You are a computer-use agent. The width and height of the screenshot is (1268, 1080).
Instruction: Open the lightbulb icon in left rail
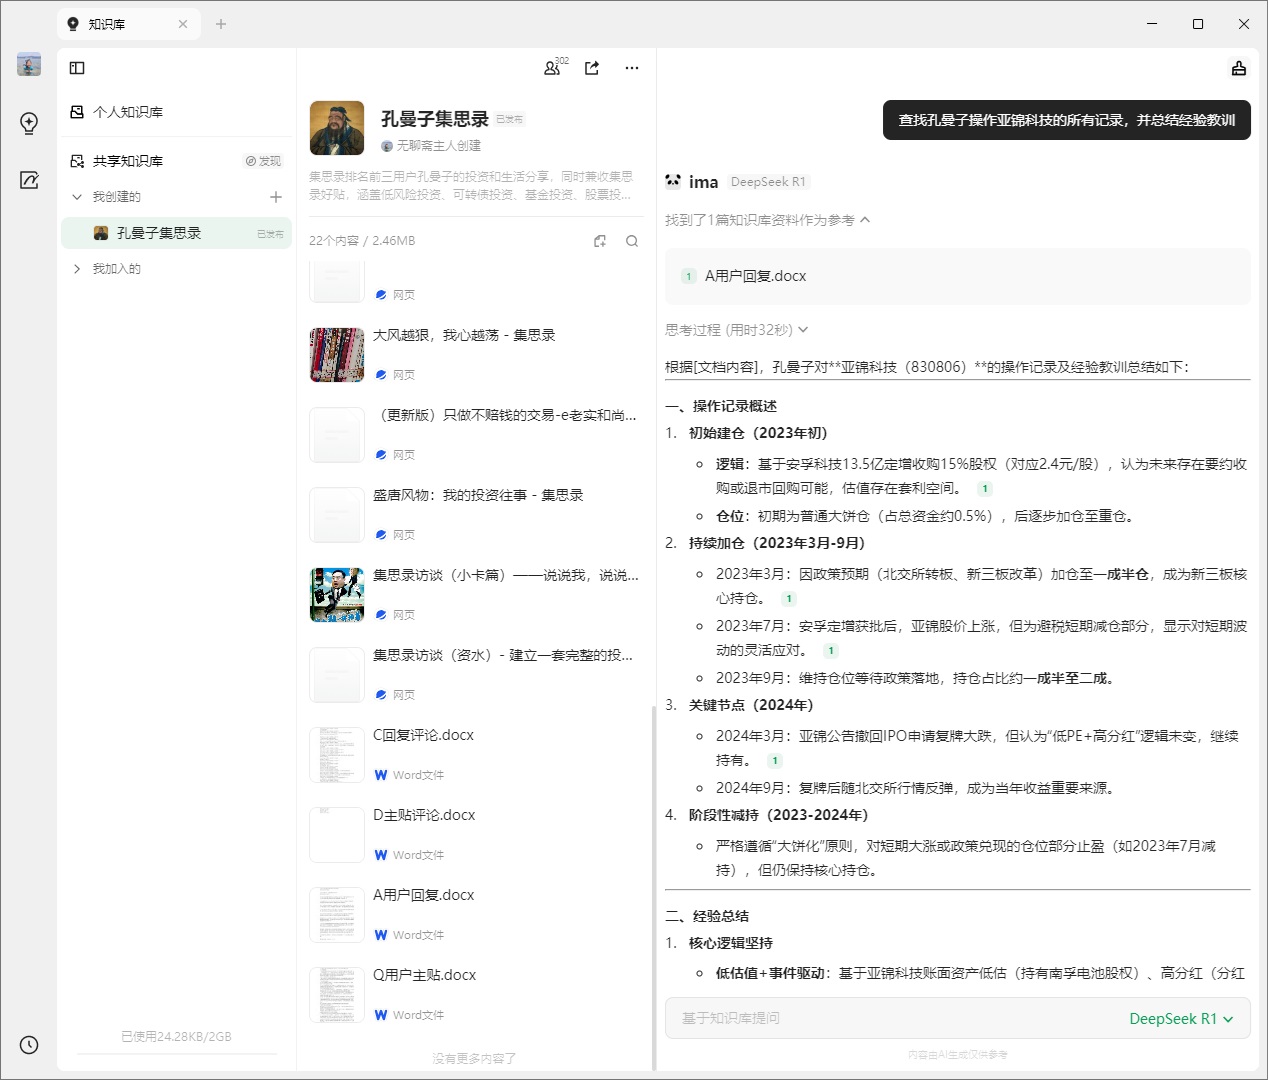click(x=29, y=123)
